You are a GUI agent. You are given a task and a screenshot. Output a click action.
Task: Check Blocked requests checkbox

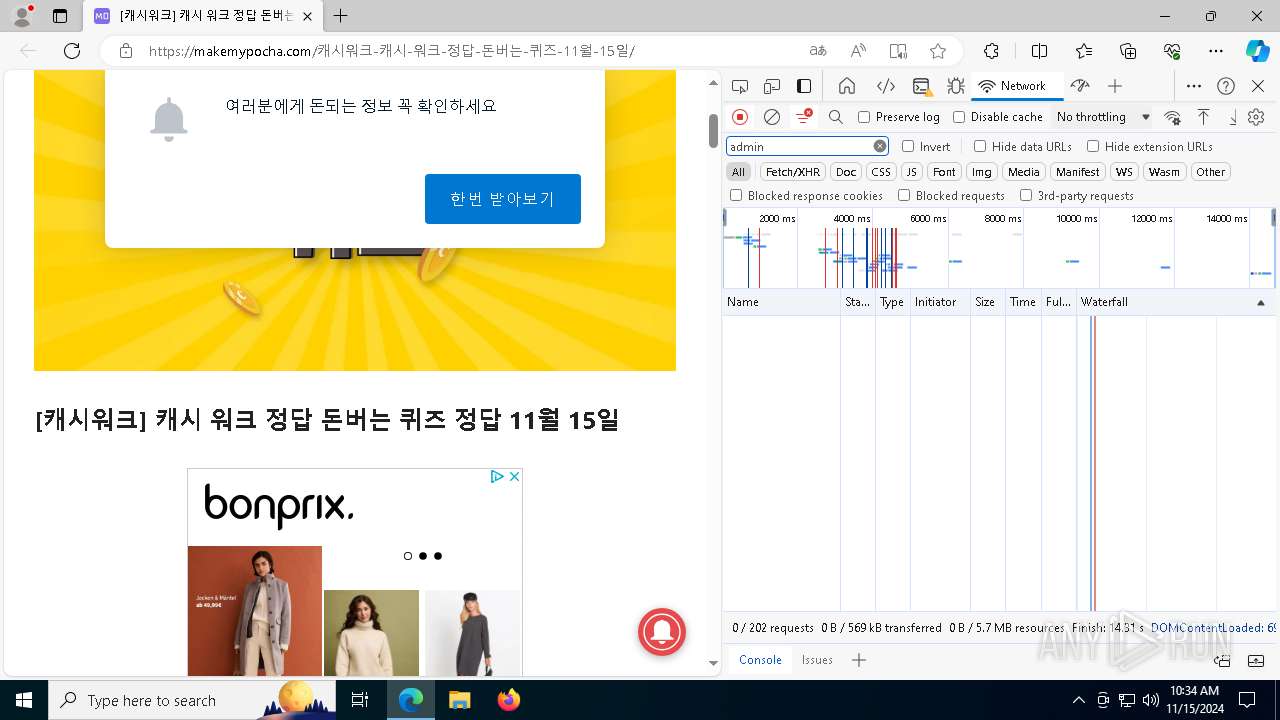pyautogui.click(x=904, y=196)
